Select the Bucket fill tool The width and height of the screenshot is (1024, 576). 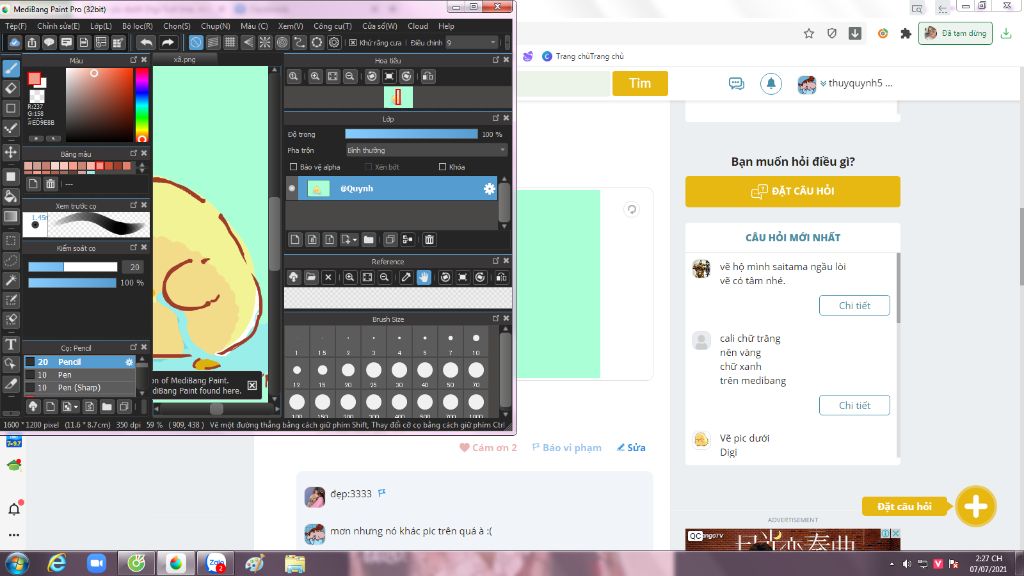click(x=11, y=196)
